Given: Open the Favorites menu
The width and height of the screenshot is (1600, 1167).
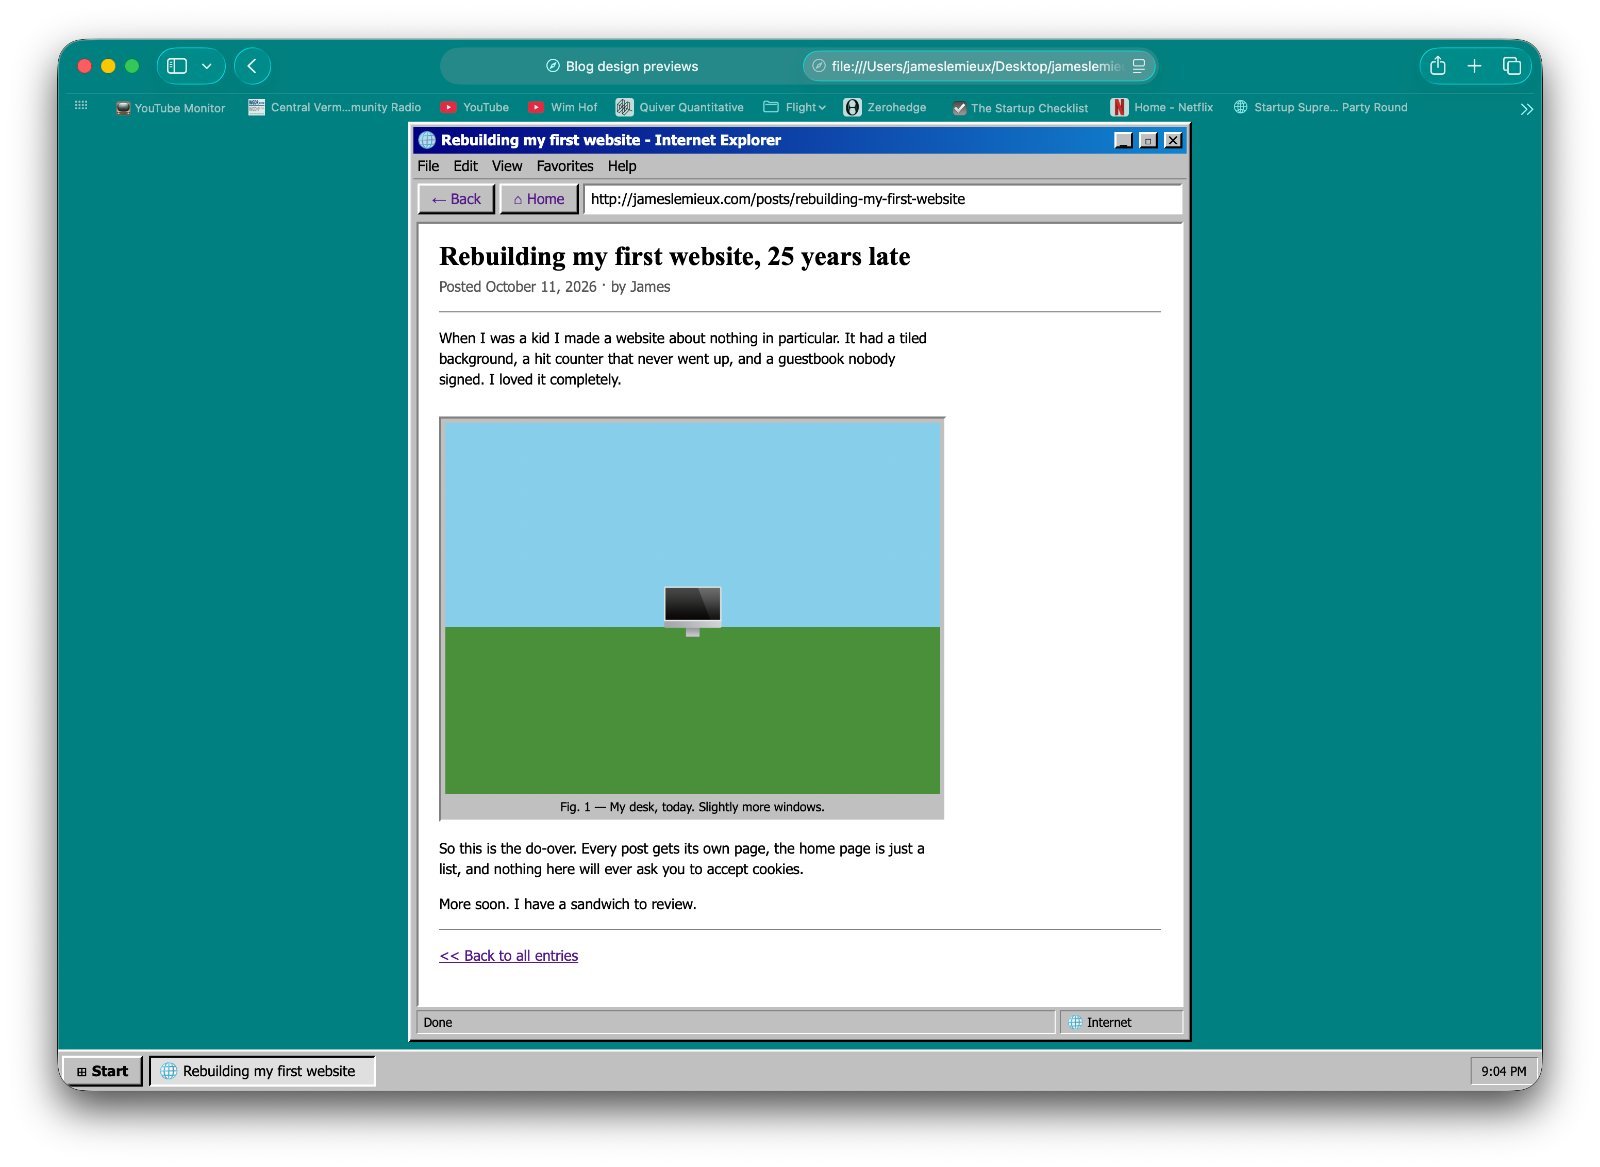Looking at the screenshot, I should [x=565, y=166].
